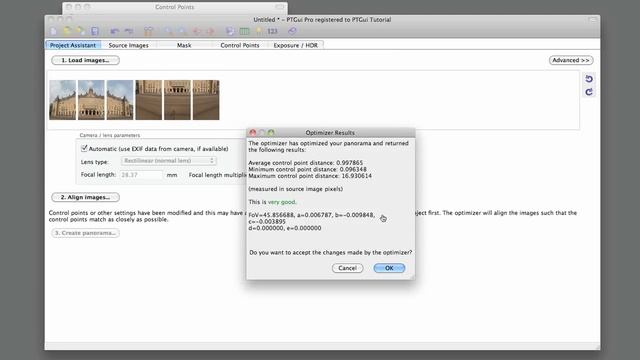Click the Undo toolbar icon
The height and width of the screenshot is (360, 640).
point(115,31)
